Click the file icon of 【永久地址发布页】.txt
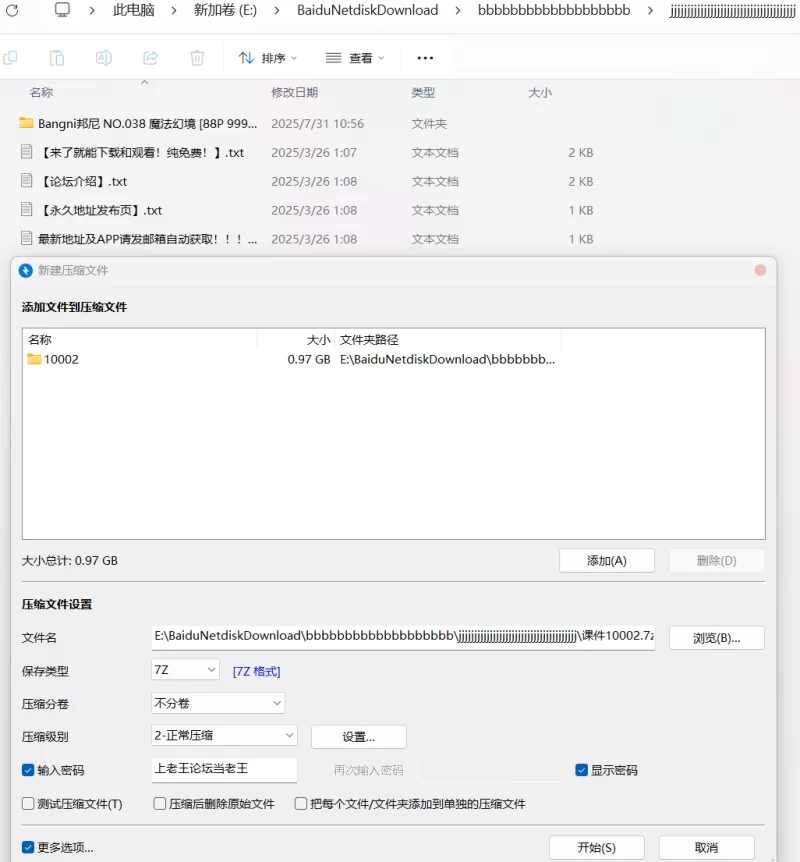Viewport: 800px width, 862px height. click(x=26, y=209)
